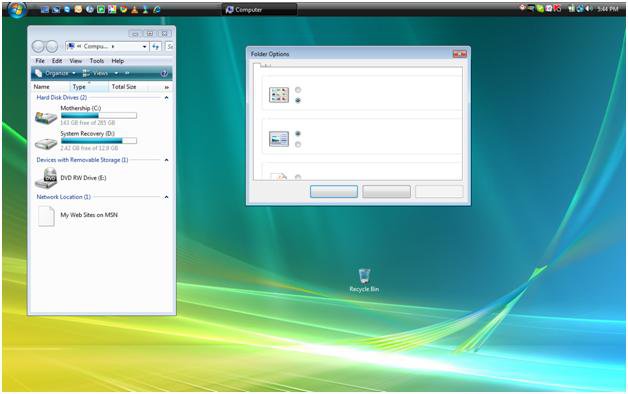Select filled radio beside thumbnail-grid icon

click(298, 101)
